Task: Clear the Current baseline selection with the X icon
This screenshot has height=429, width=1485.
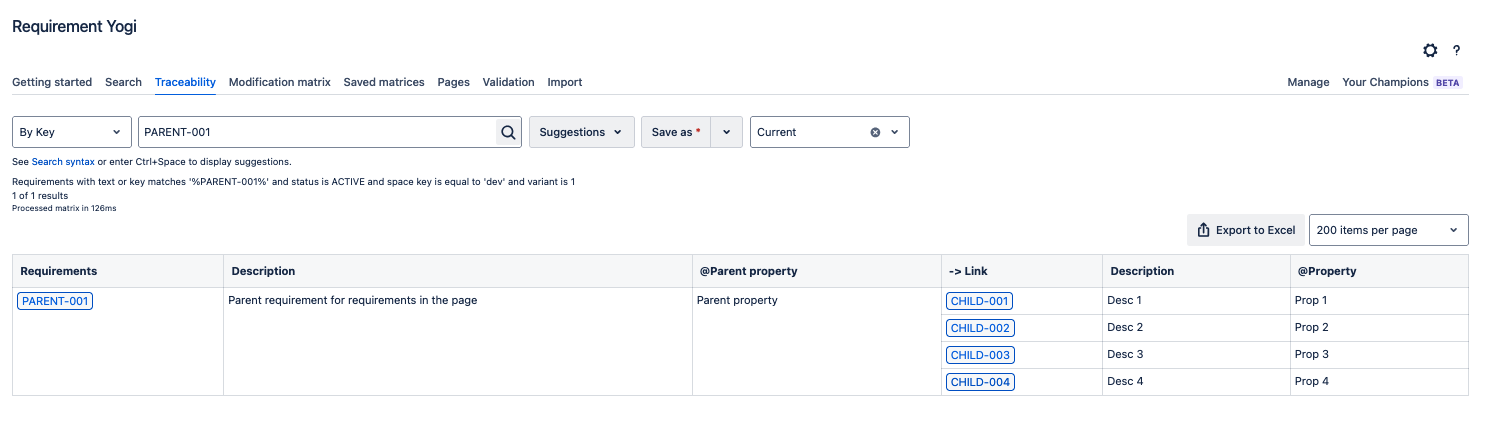Action: click(x=875, y=132)
